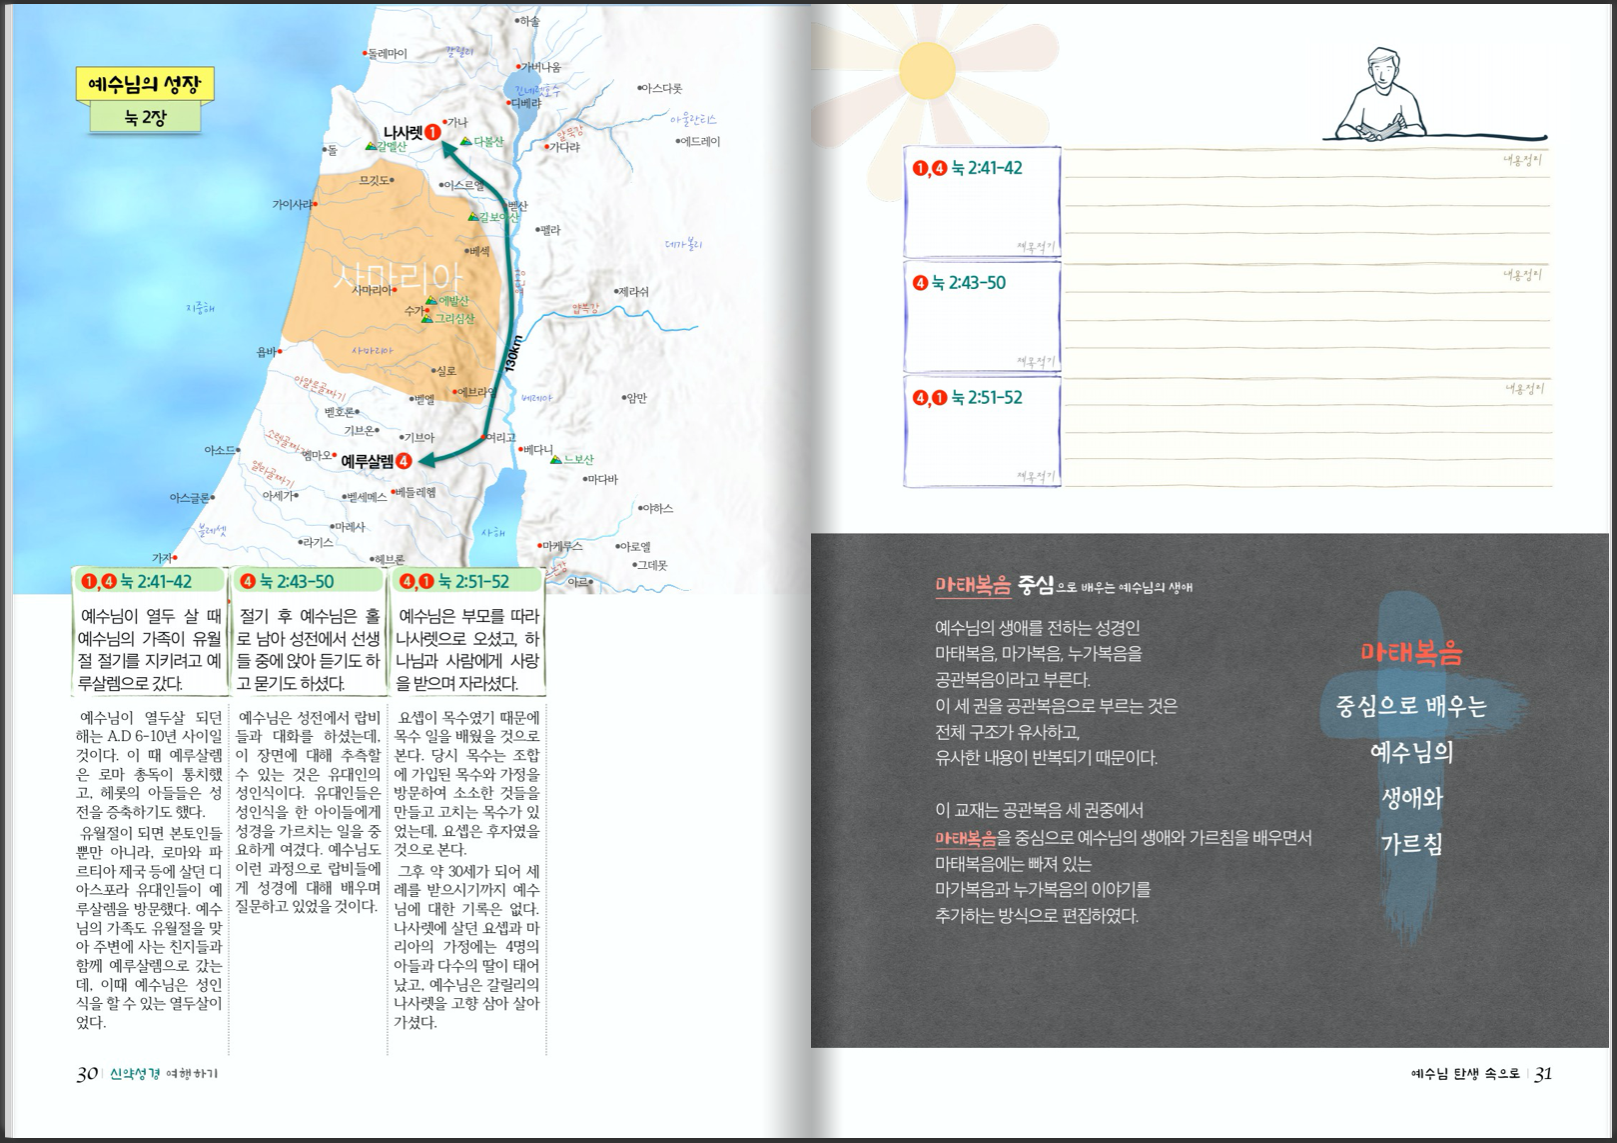Click the 지중해 sea label

200,308
